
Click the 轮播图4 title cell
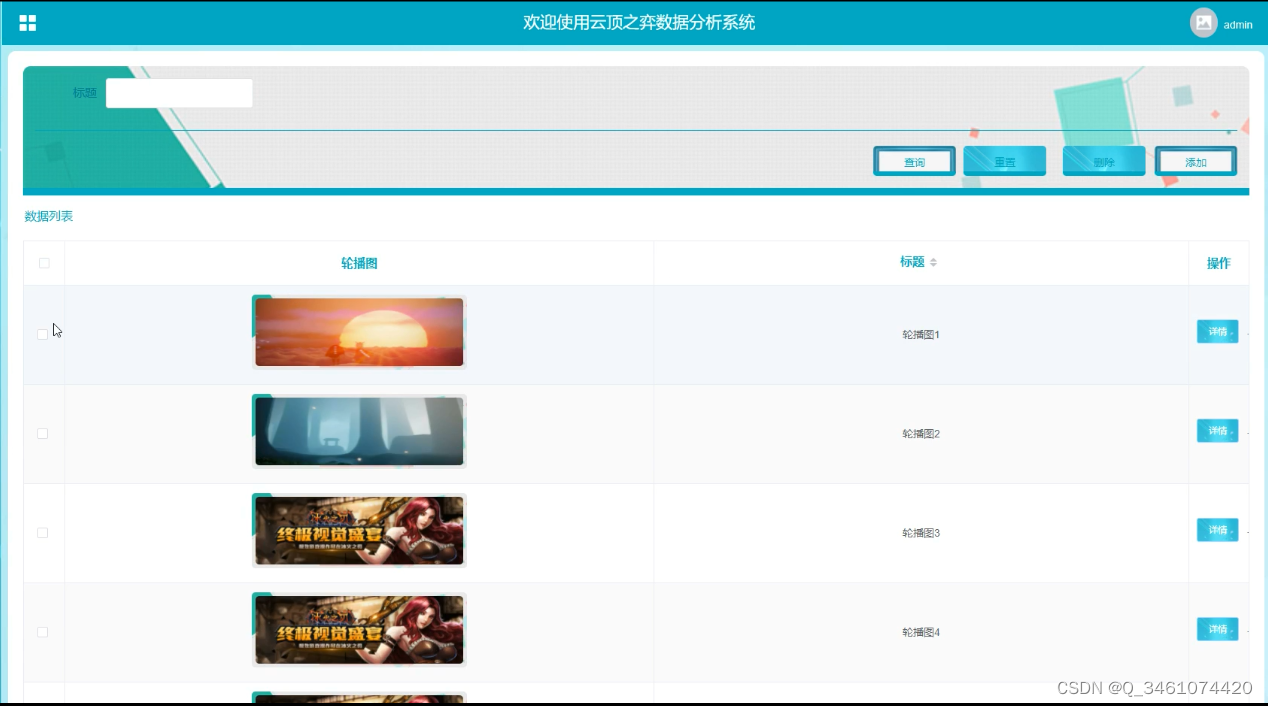click(x=921, y=632)
